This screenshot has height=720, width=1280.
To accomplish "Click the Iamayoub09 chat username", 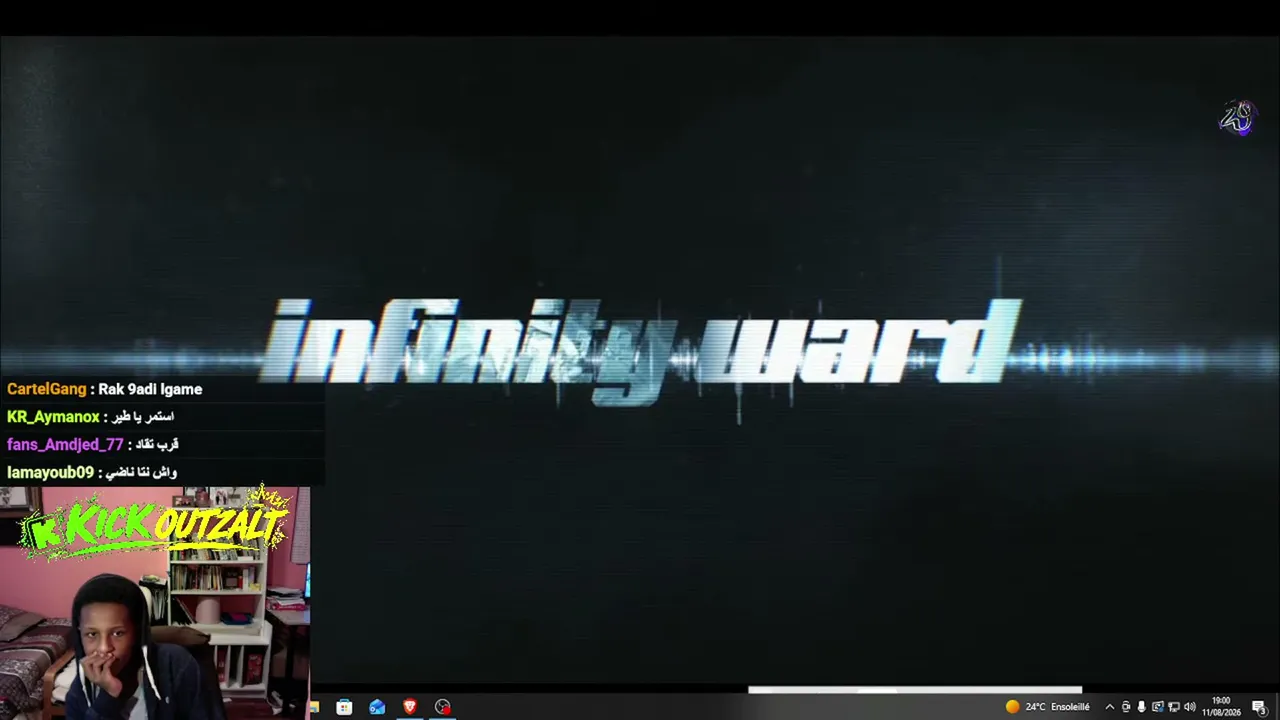I will click(x=50, y=472).
